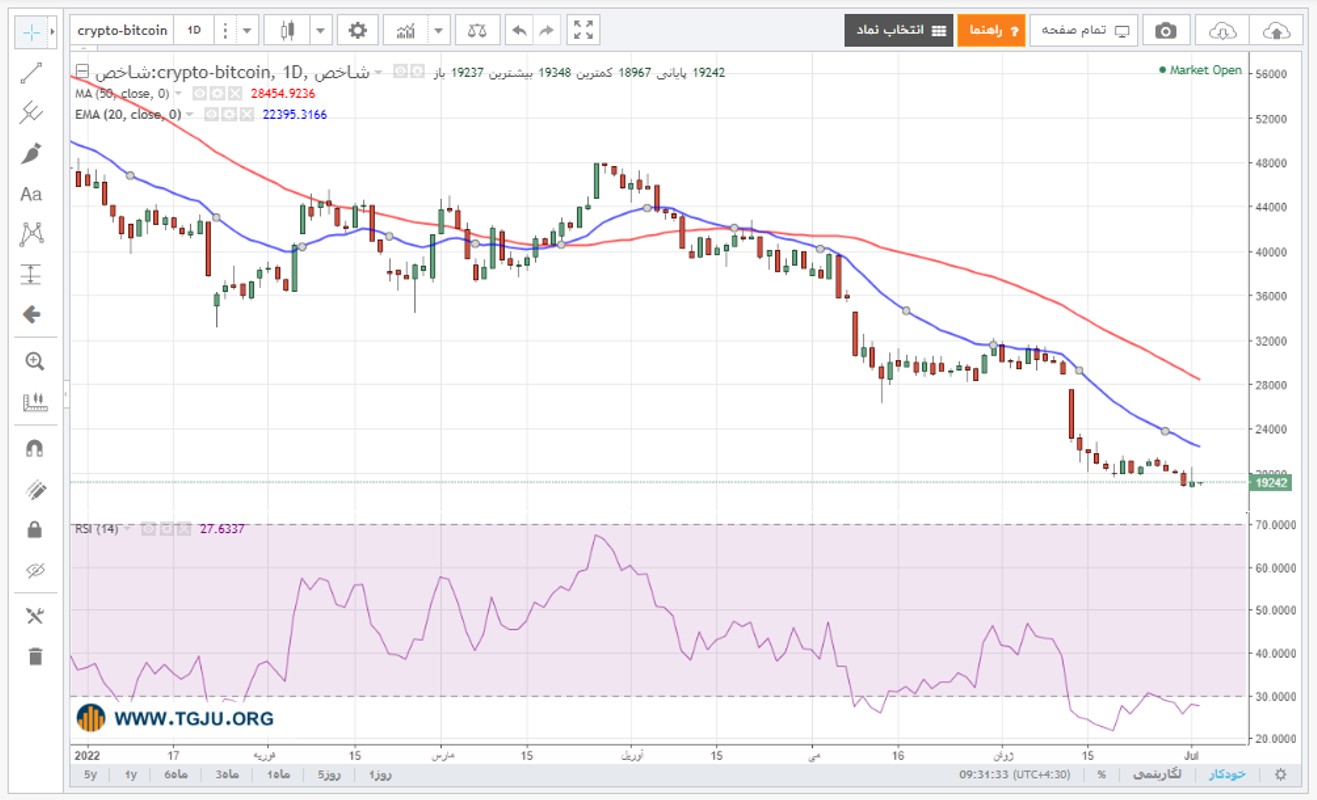The image size is (1317, 800).
Task: Click the compare symbols scales icon
Action: [x=478, y=30]
